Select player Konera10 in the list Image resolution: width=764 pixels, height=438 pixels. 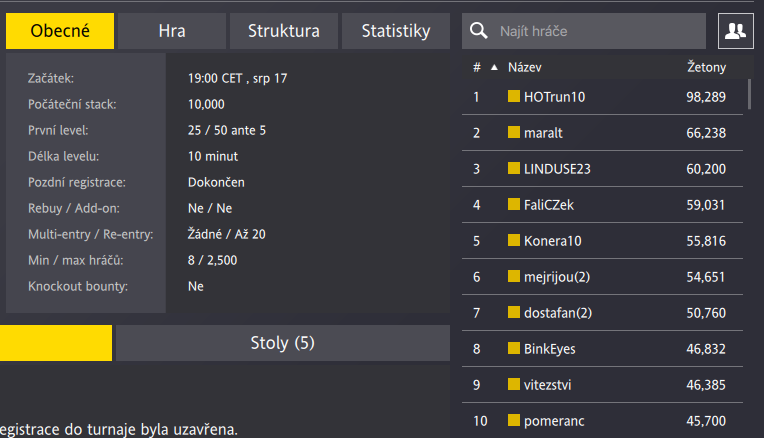tap(602, 241)
